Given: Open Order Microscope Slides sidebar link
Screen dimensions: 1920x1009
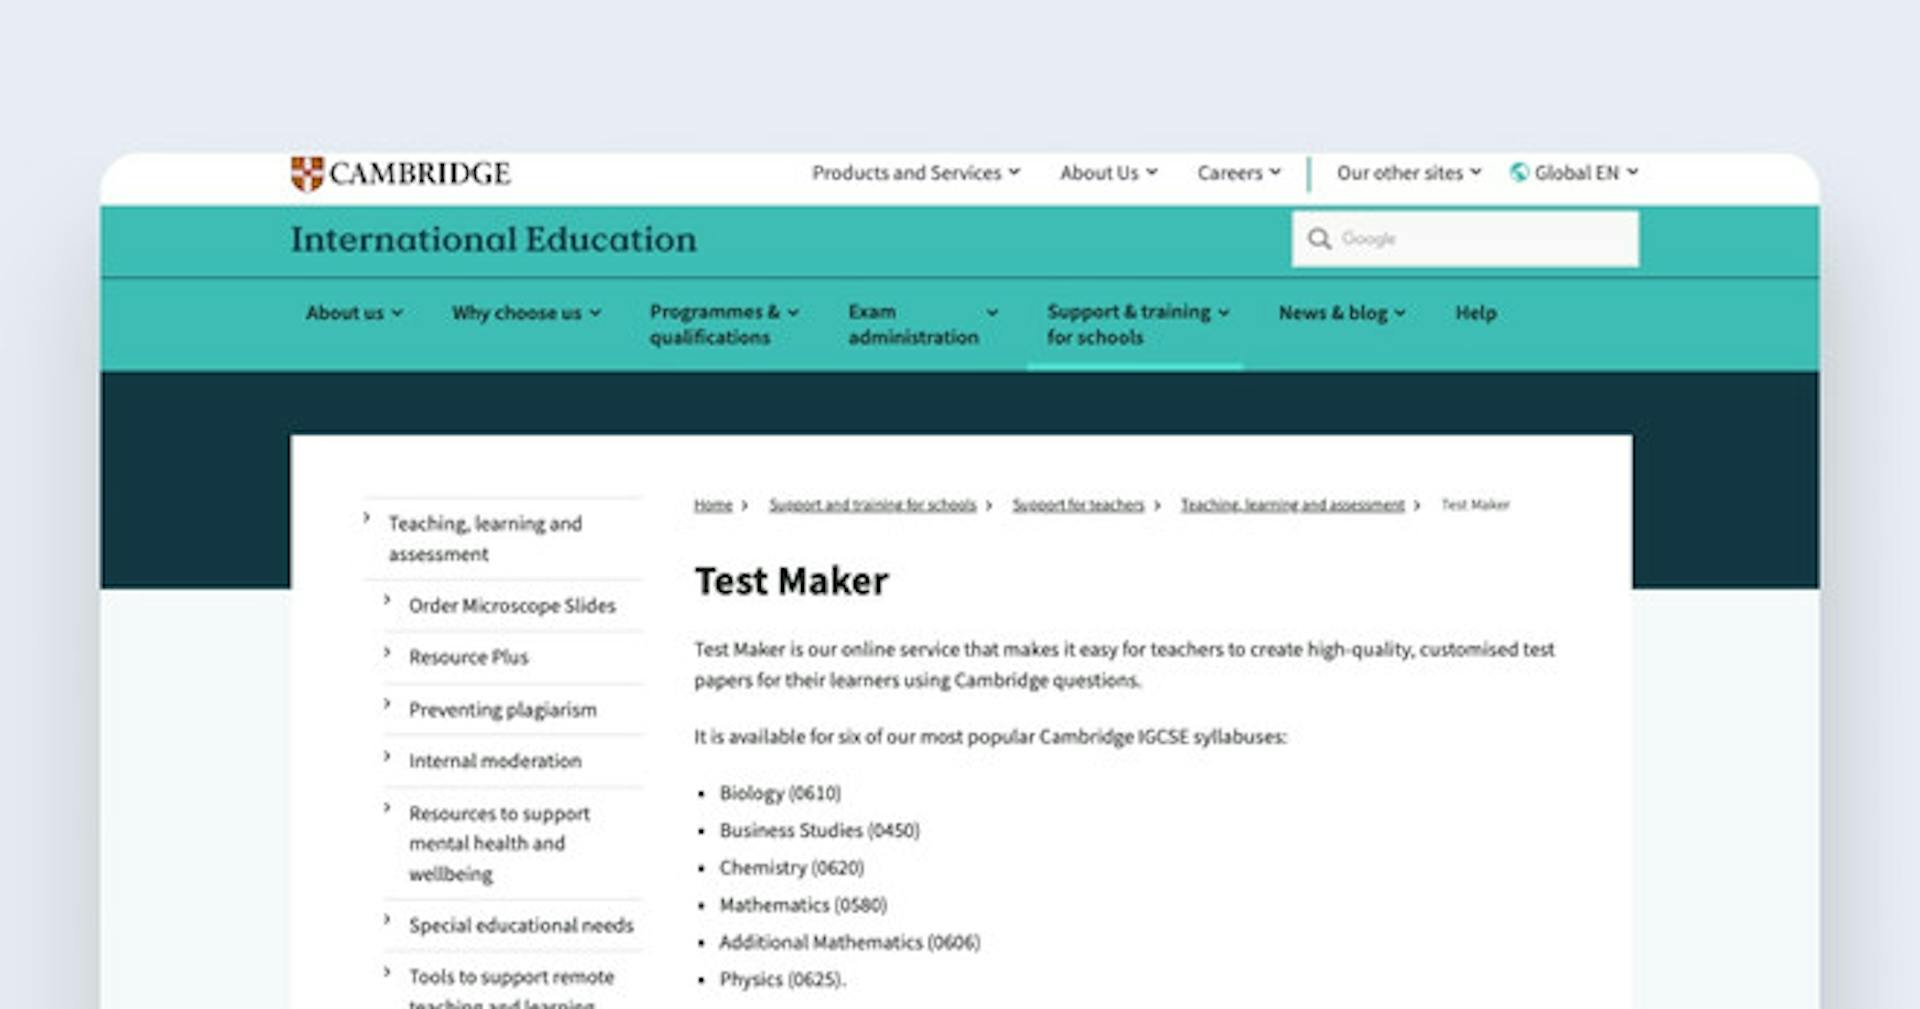Looking at the screenshot, I should (512, 606).
